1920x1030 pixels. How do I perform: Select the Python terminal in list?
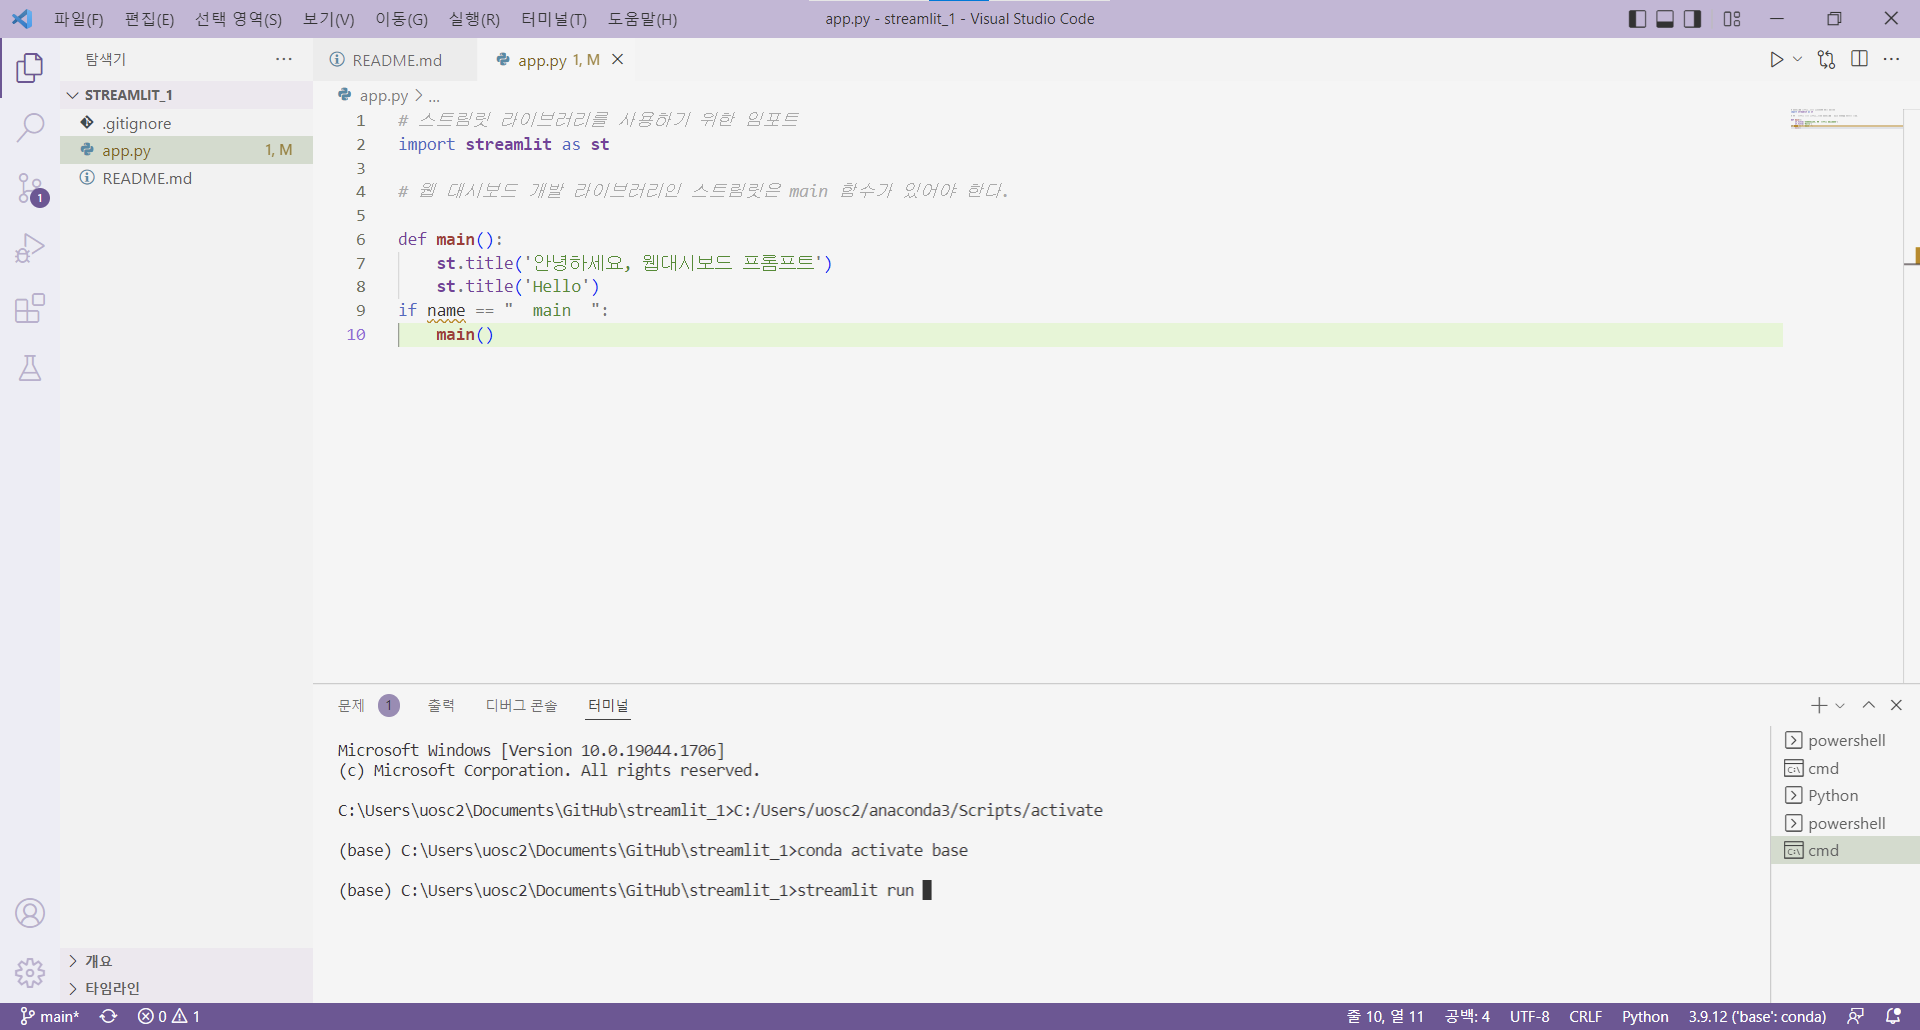(1845, 795)
